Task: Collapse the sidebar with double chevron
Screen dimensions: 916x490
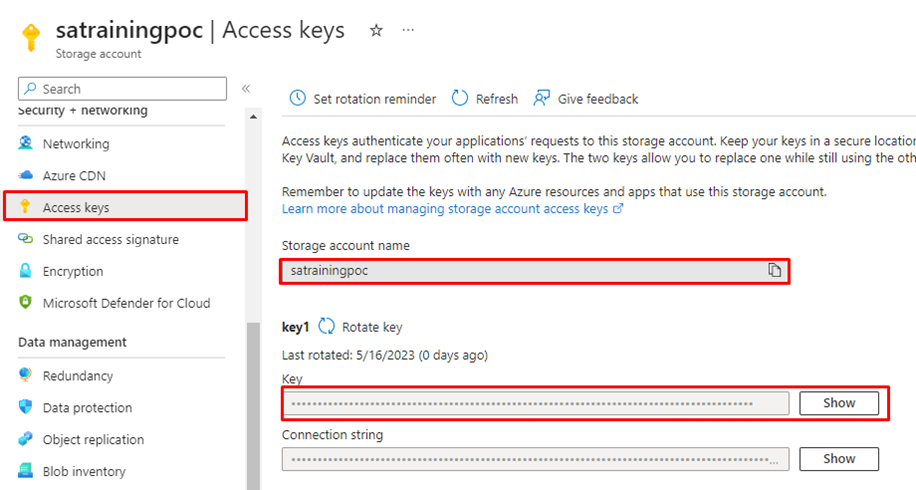Action: [x=246, y=89]
